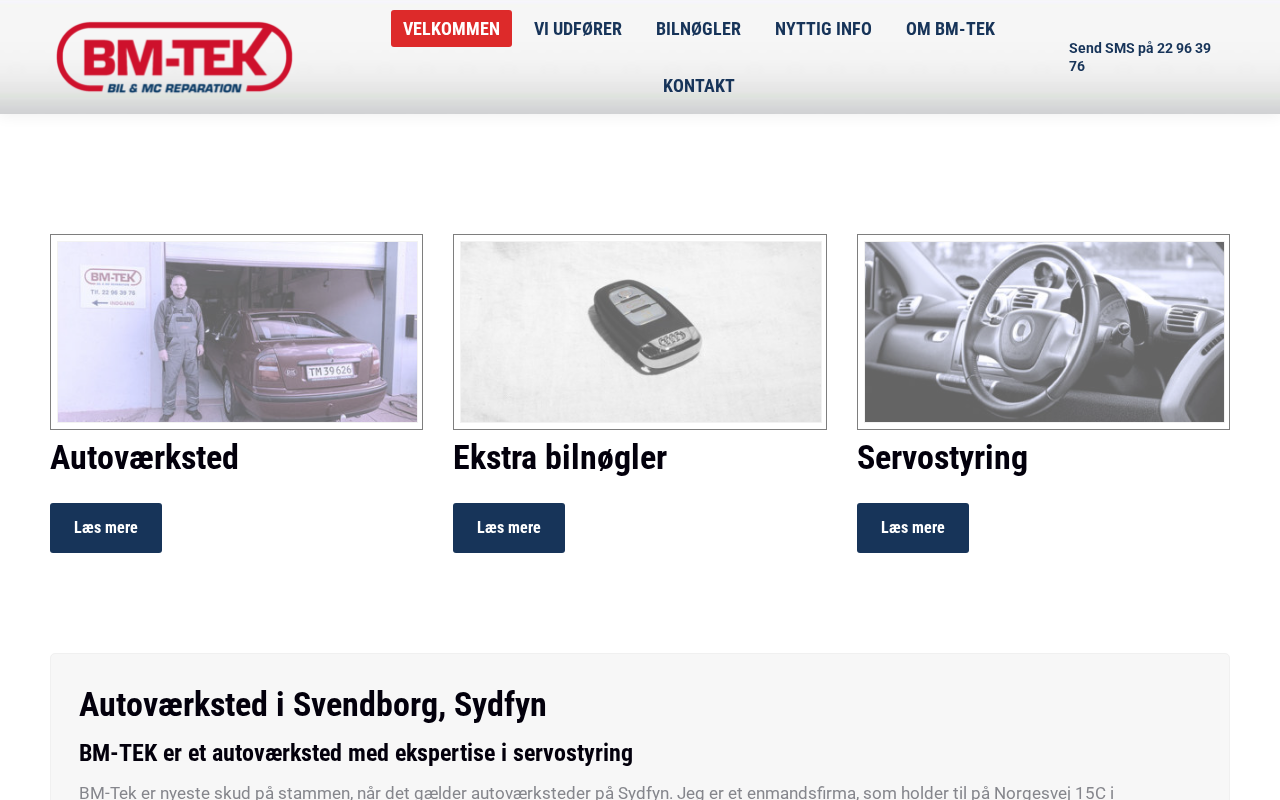The height and width of the screenshot is (800, 1280).
Task: Open the Vi udfører menu
Action: (578, 29)
